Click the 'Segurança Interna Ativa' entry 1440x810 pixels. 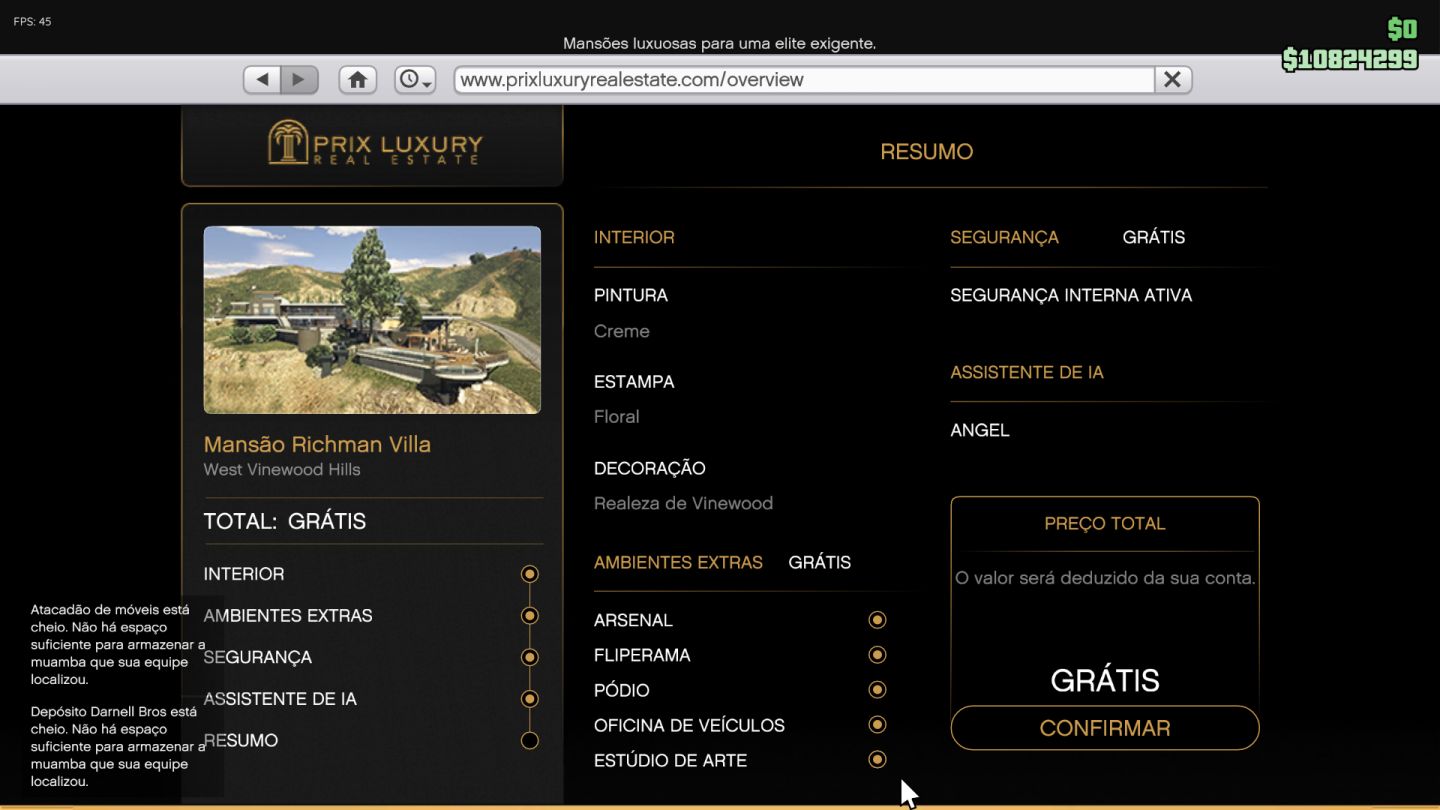click(1071, 296)
